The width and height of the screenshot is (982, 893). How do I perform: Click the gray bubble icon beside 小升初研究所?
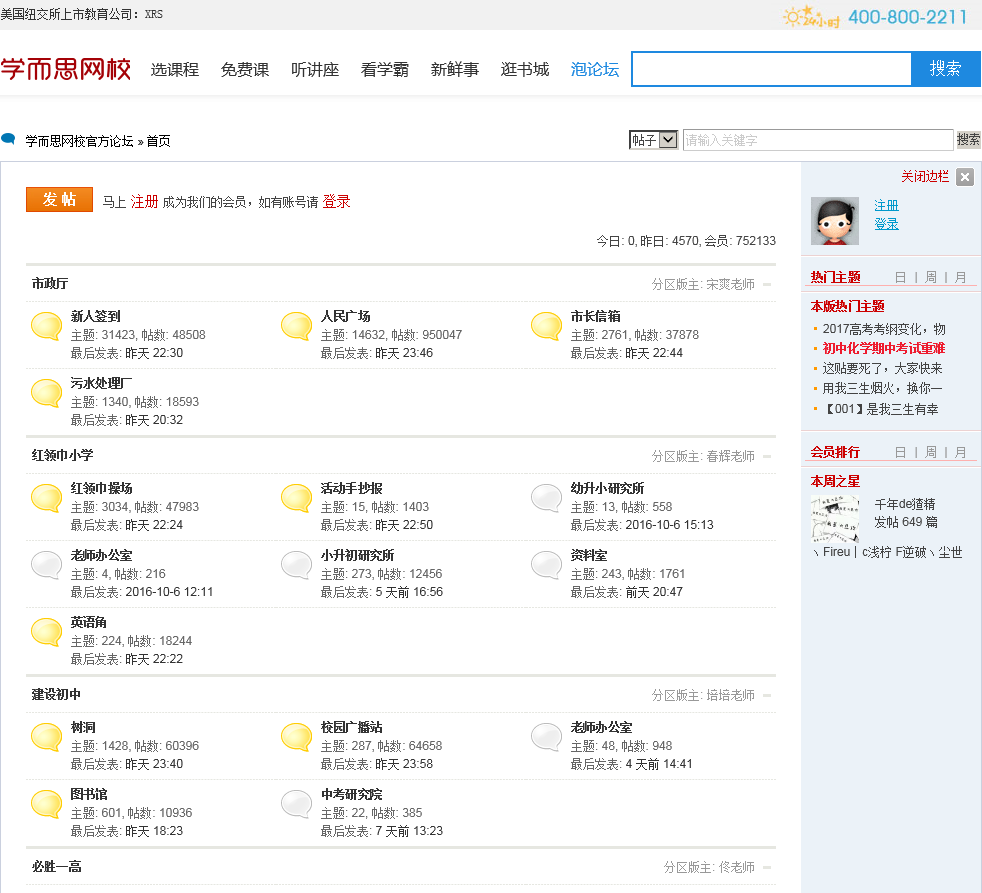pyautogui.click(x=296, y=565)
